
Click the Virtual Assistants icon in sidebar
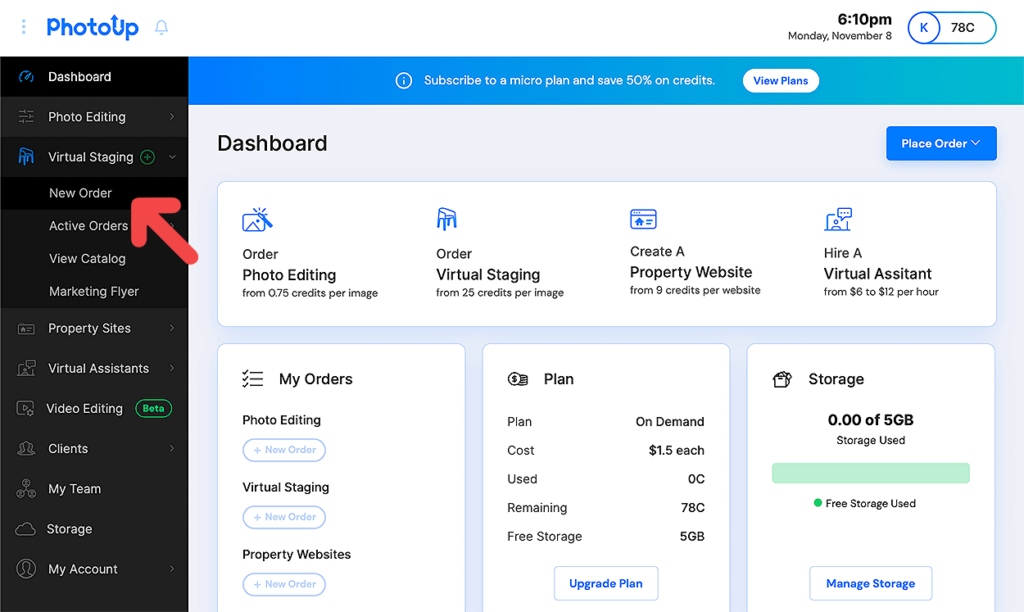pyautogui.click(x=26, y=368)
